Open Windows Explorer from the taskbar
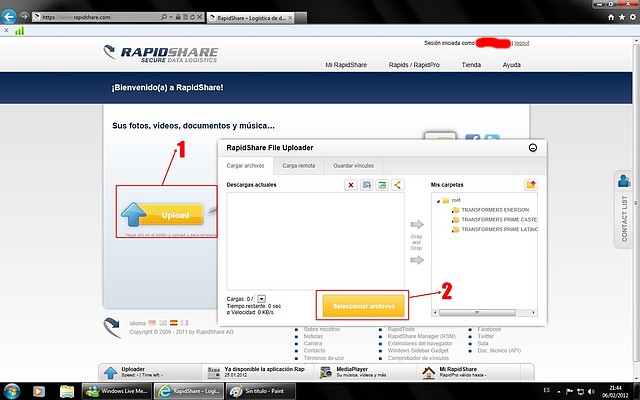The width and height of the screenshot is (640, 400). click(x=67, y=391)
